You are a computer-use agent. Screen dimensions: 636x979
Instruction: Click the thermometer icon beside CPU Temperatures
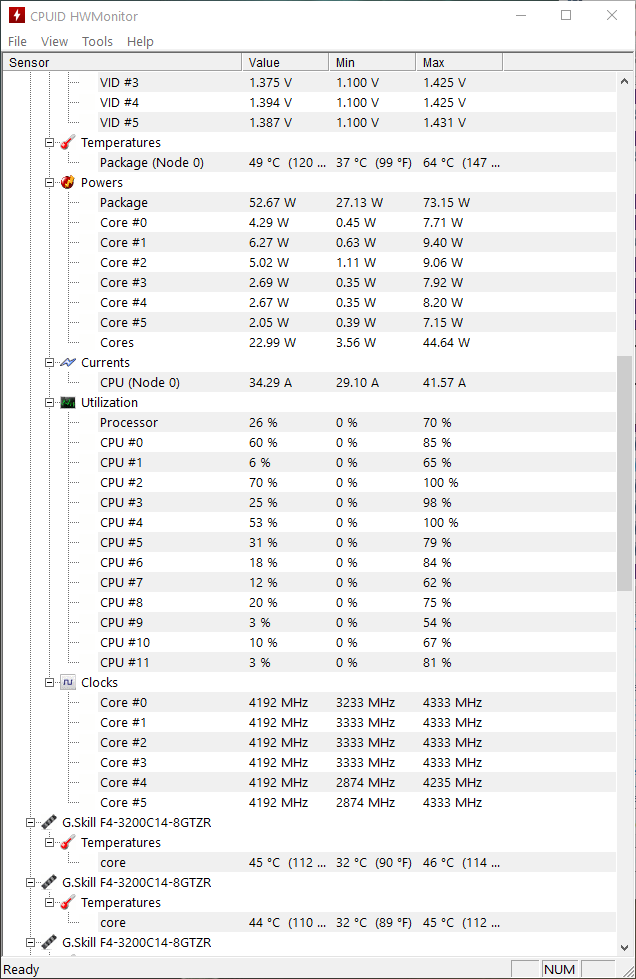67,142
